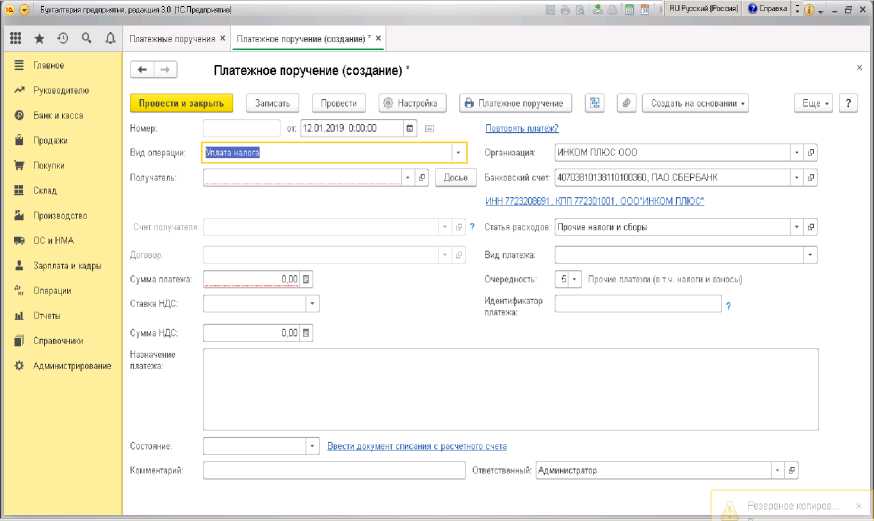Expand the Ставка НДС dropdown
874x521 pixels.
[312, 303]
